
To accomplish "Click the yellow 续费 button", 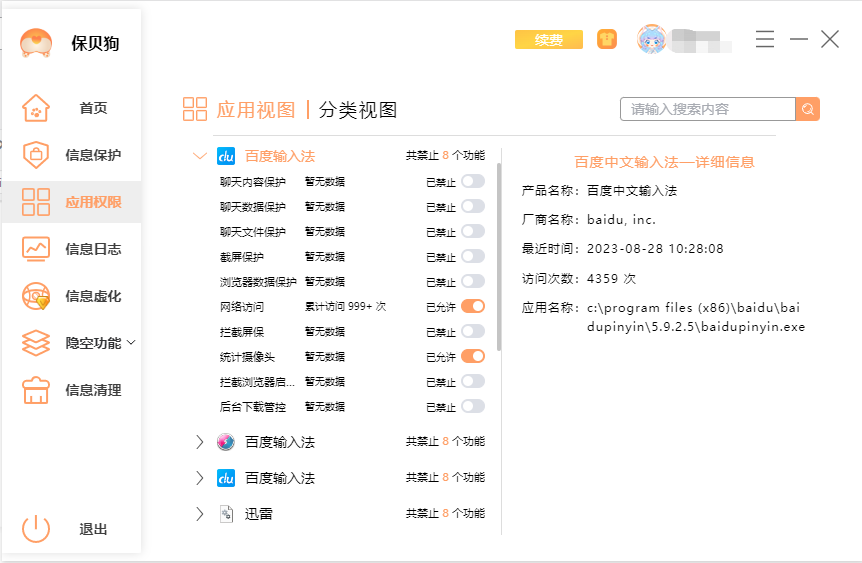I will click(549, 40).
